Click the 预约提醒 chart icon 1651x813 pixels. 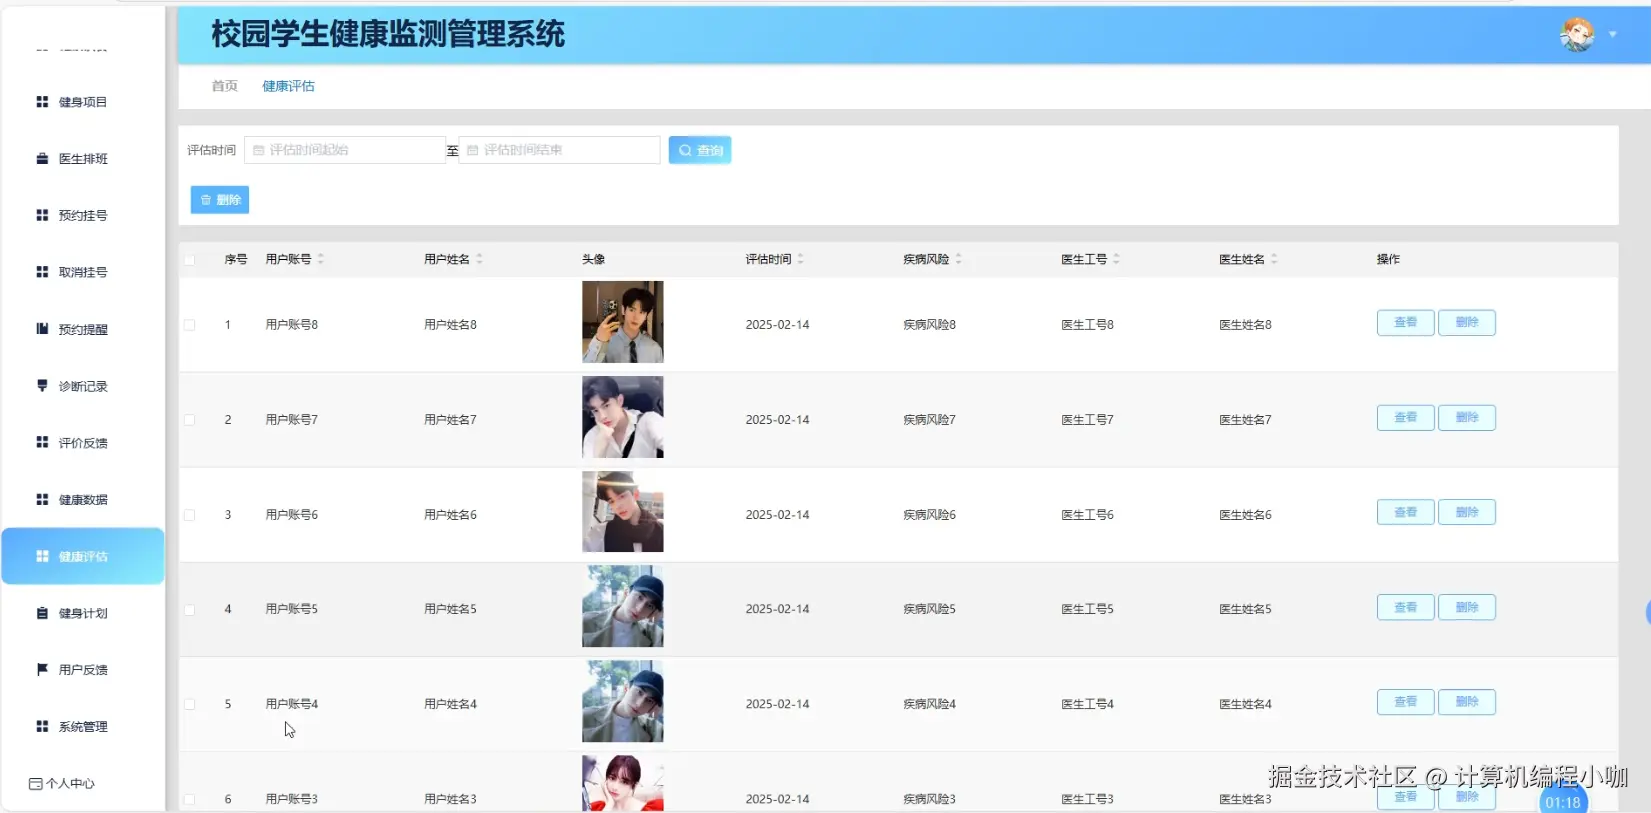[42, 329]
